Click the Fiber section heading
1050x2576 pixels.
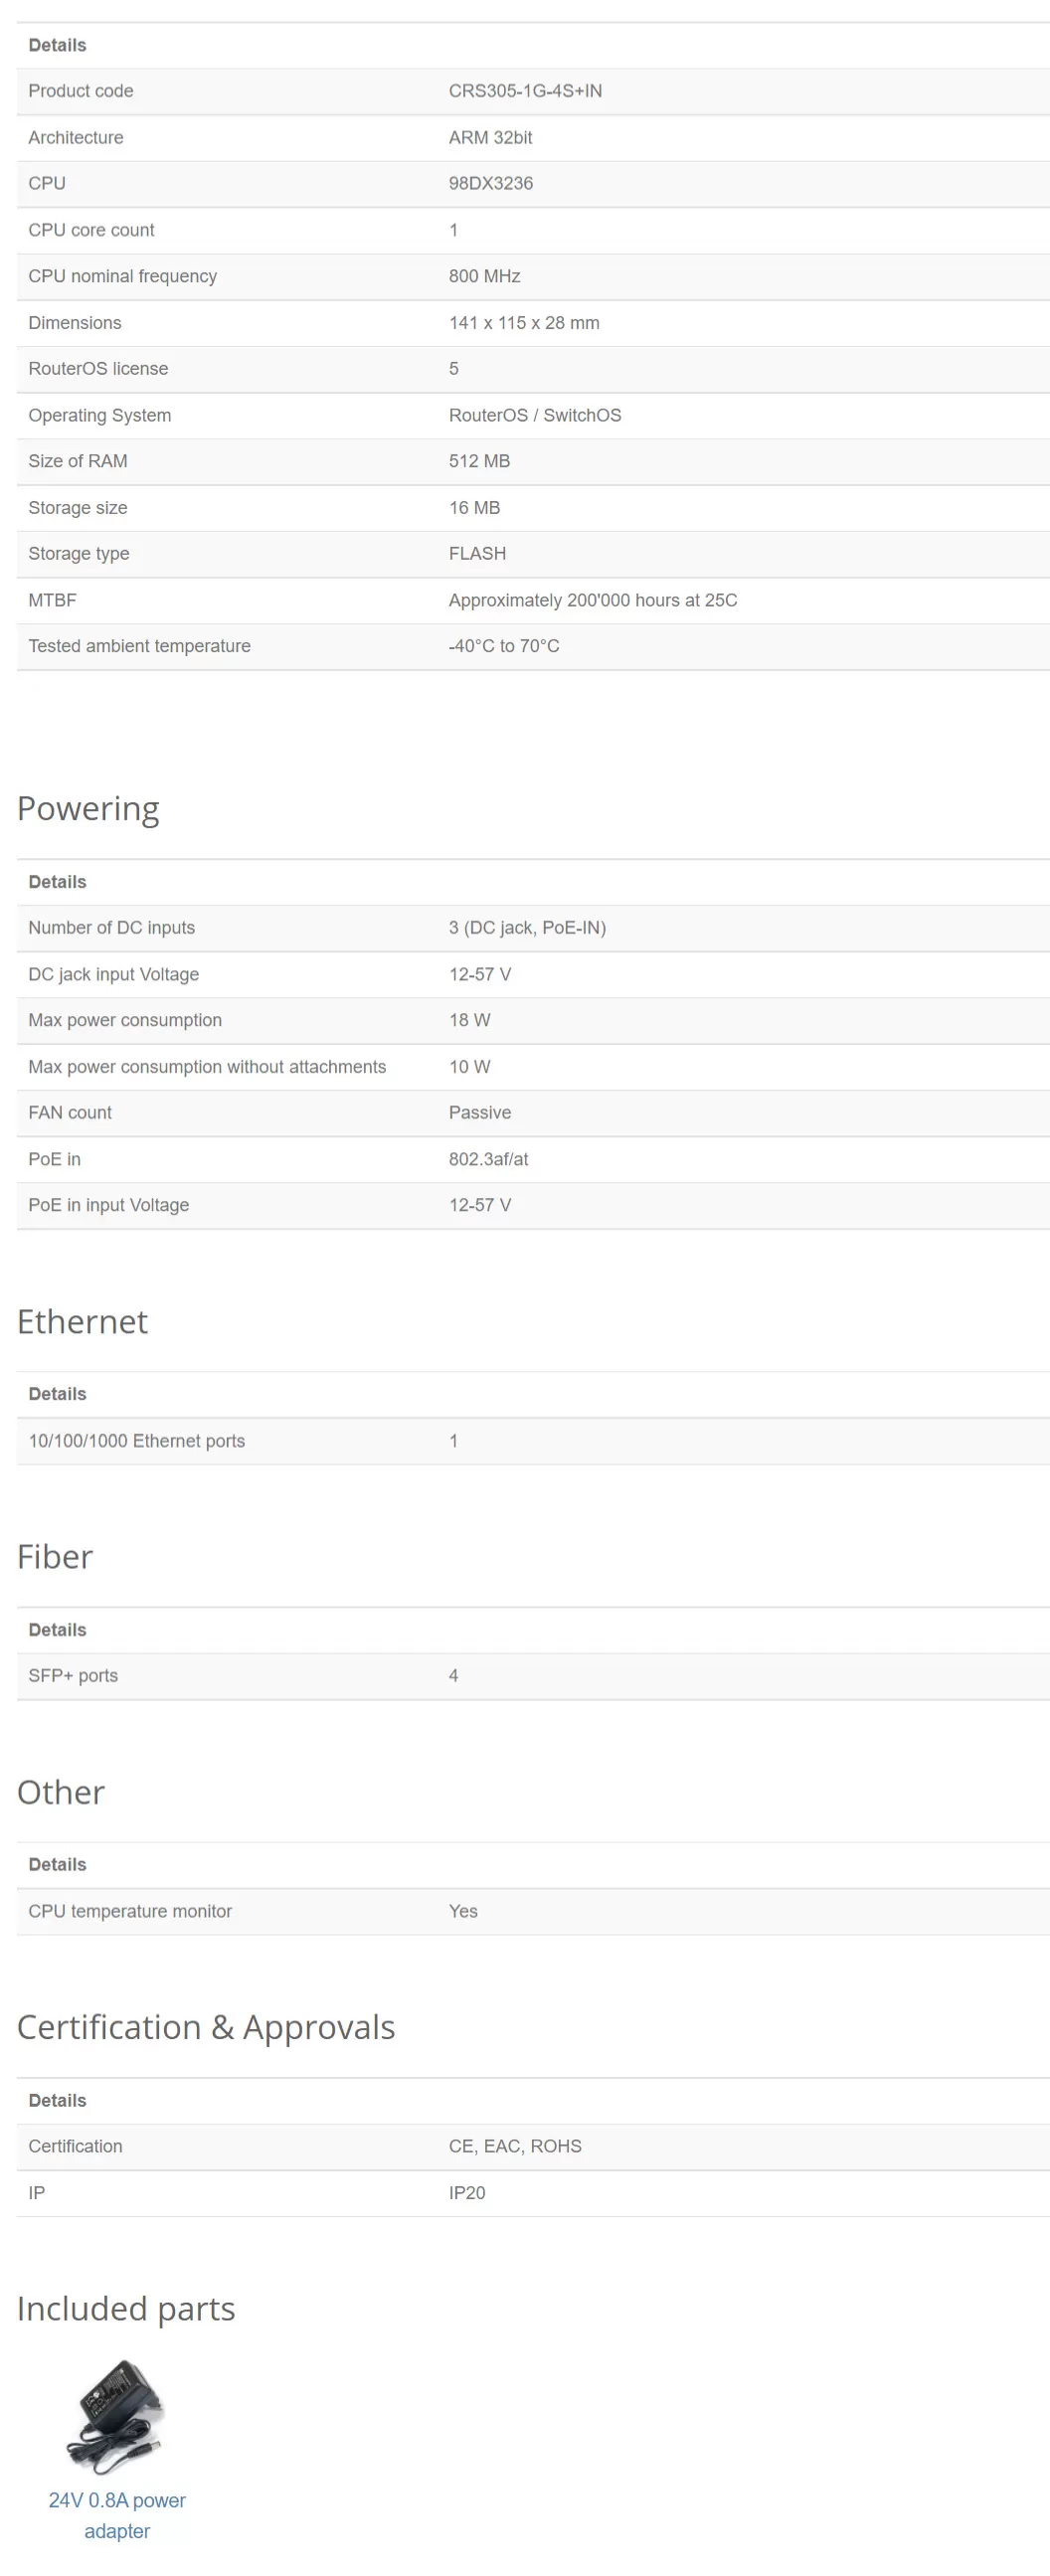pos(55,1556)
